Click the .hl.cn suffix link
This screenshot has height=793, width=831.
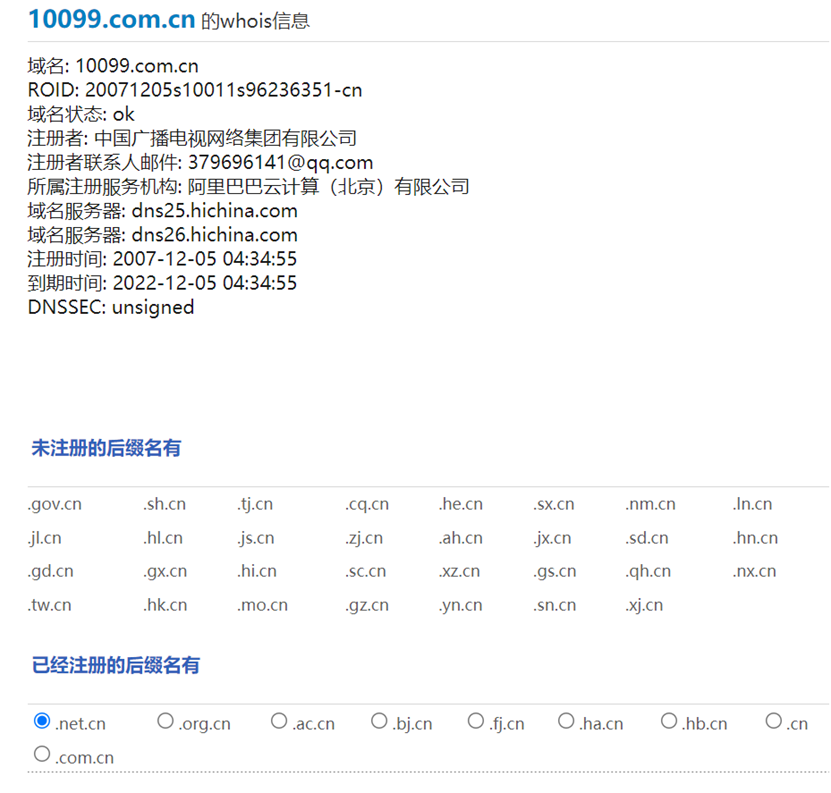click(x=163, y=538)
